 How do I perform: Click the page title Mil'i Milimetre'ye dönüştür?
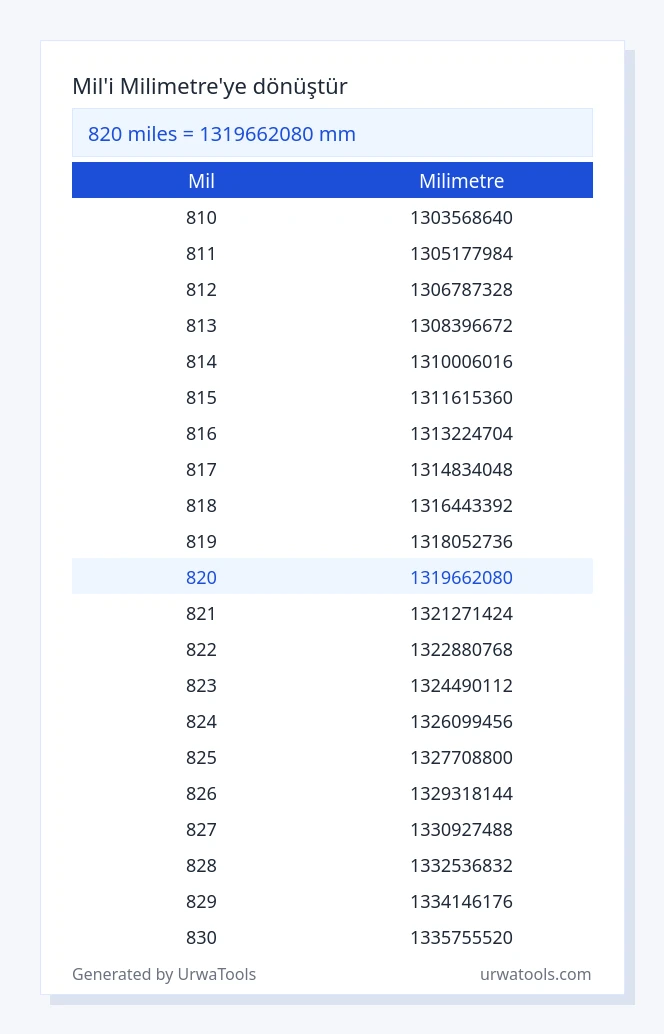point(210,86)
